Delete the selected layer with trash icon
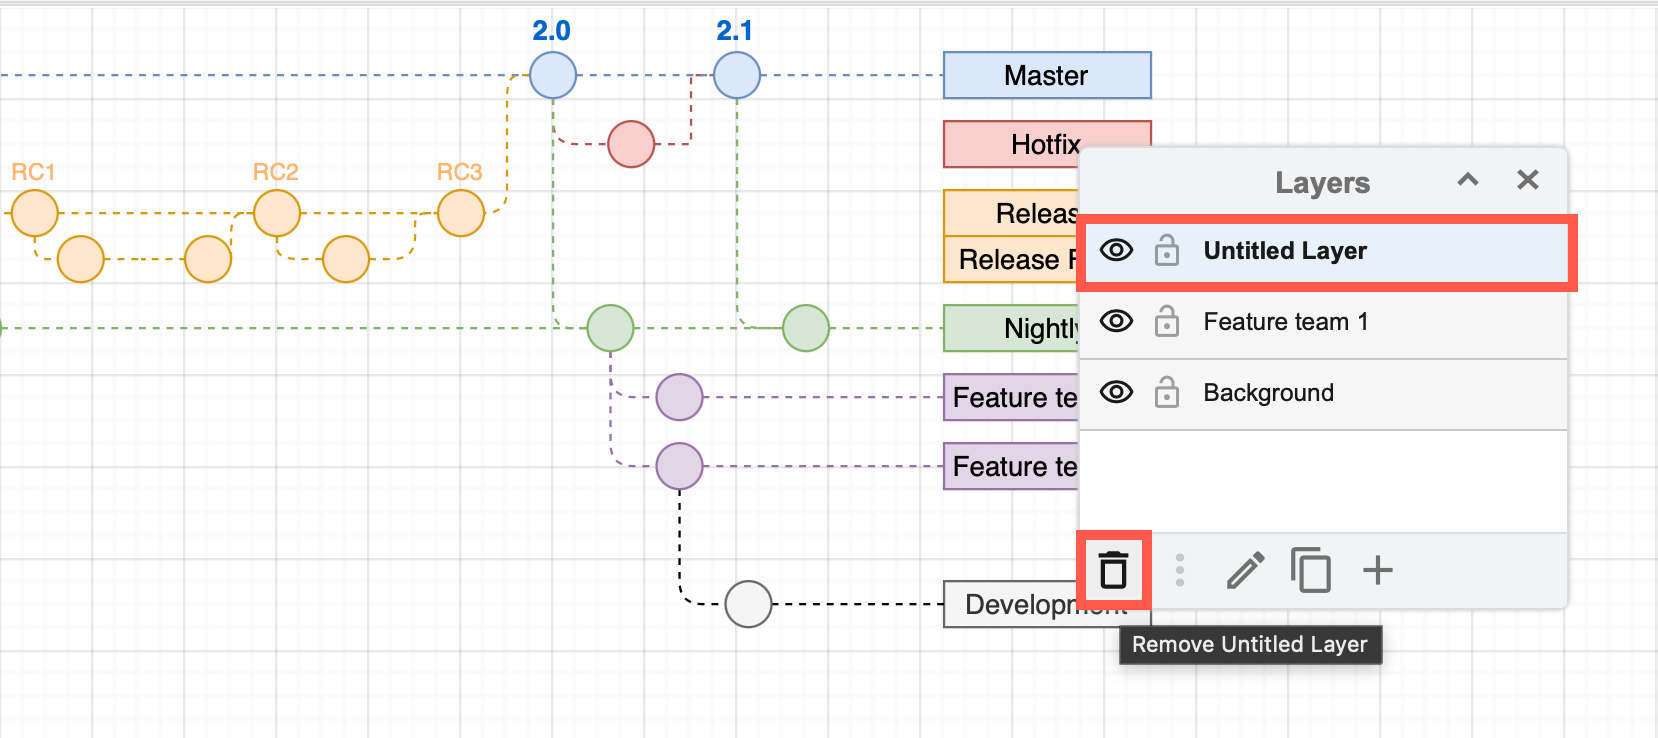This screenshot has width=1658, height=738. [1113, 570]
